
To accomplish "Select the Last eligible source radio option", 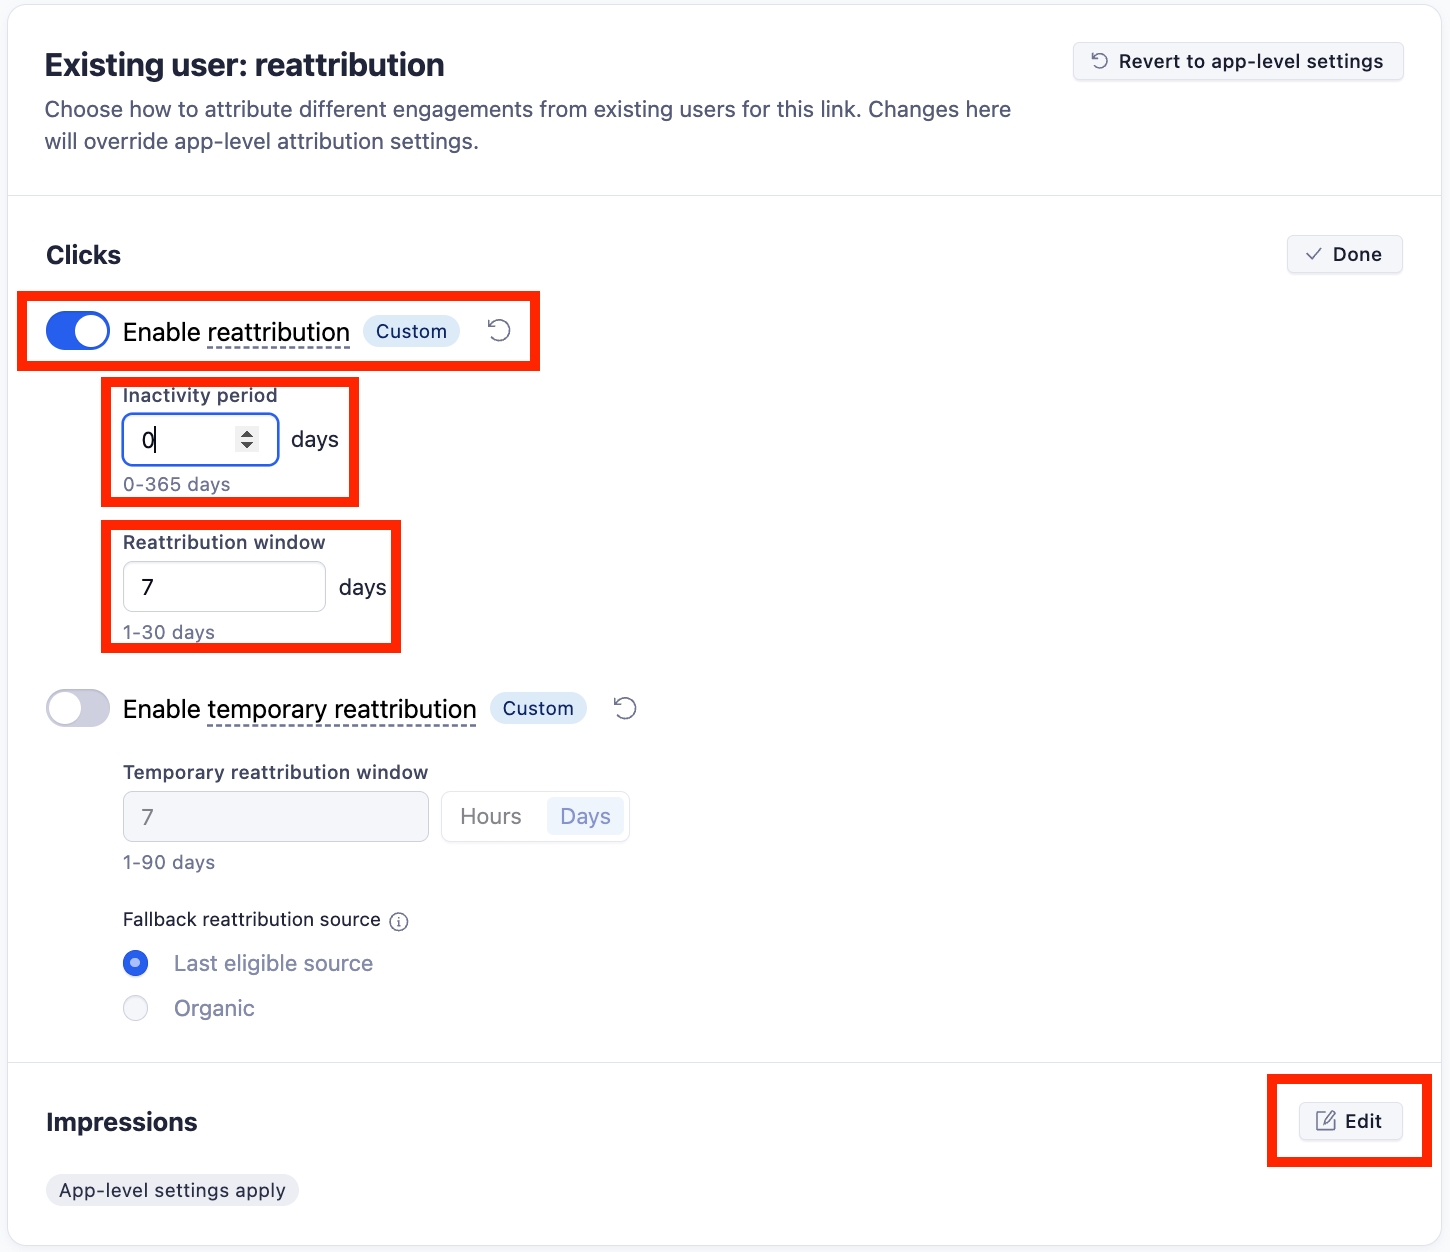I will (x=136, y=963).
